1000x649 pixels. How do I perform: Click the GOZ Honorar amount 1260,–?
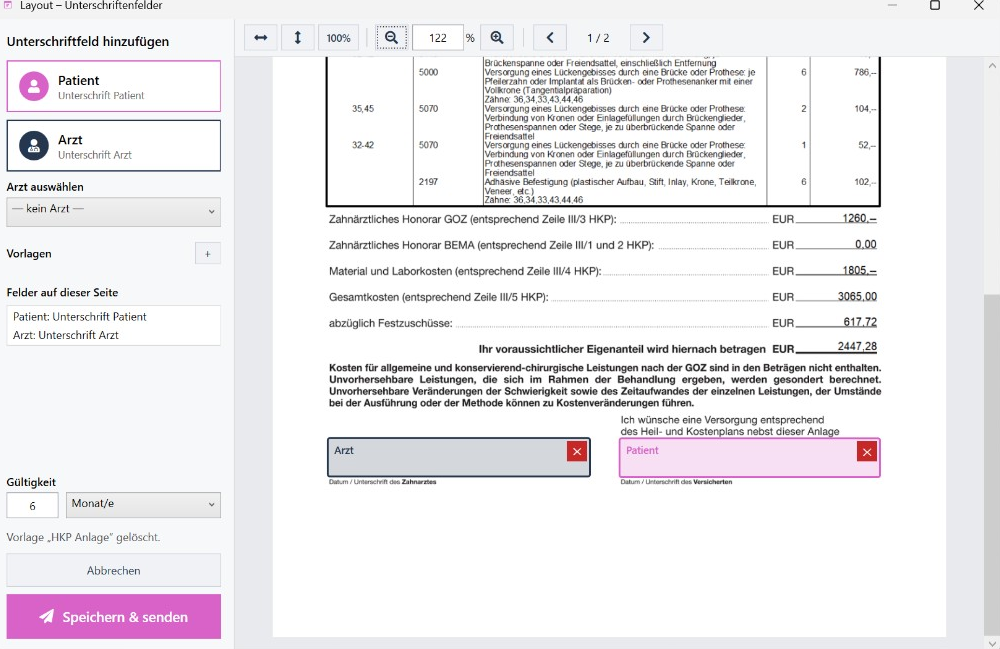click(860, 218)
